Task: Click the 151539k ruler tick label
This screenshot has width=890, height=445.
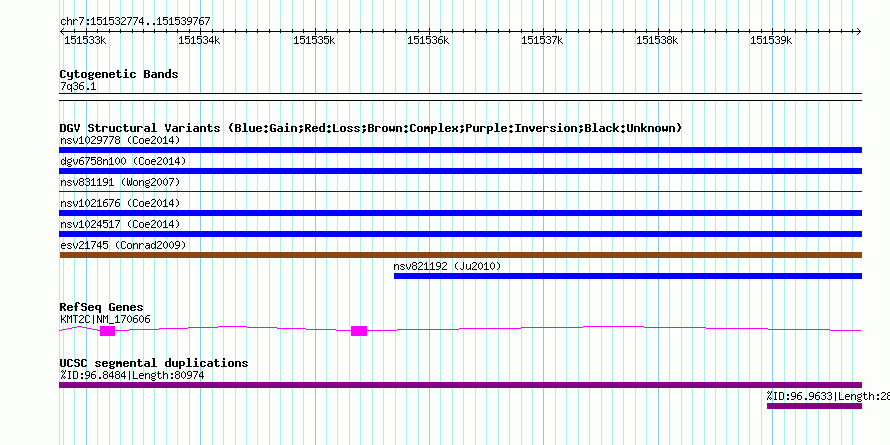Action: point(771,40)
